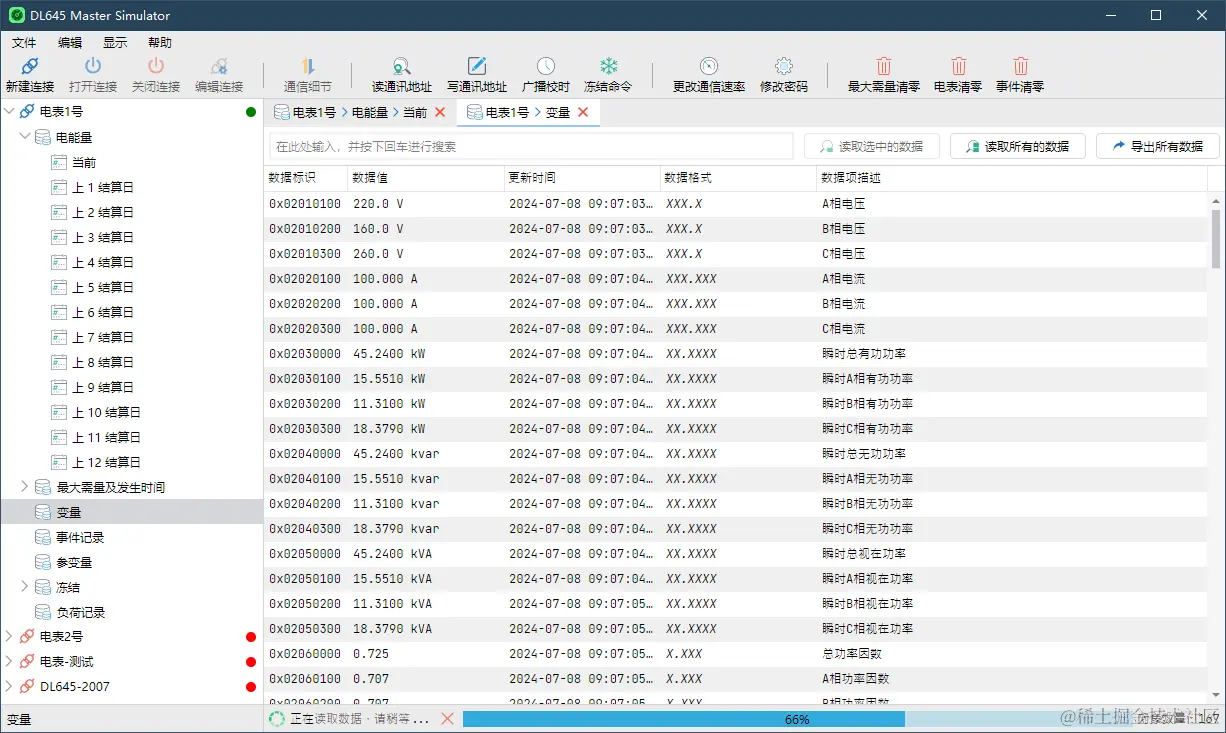Screen dimensions: 1226x733
Task: Collapse the 电表1号 tree node
Action: point(10,112)
